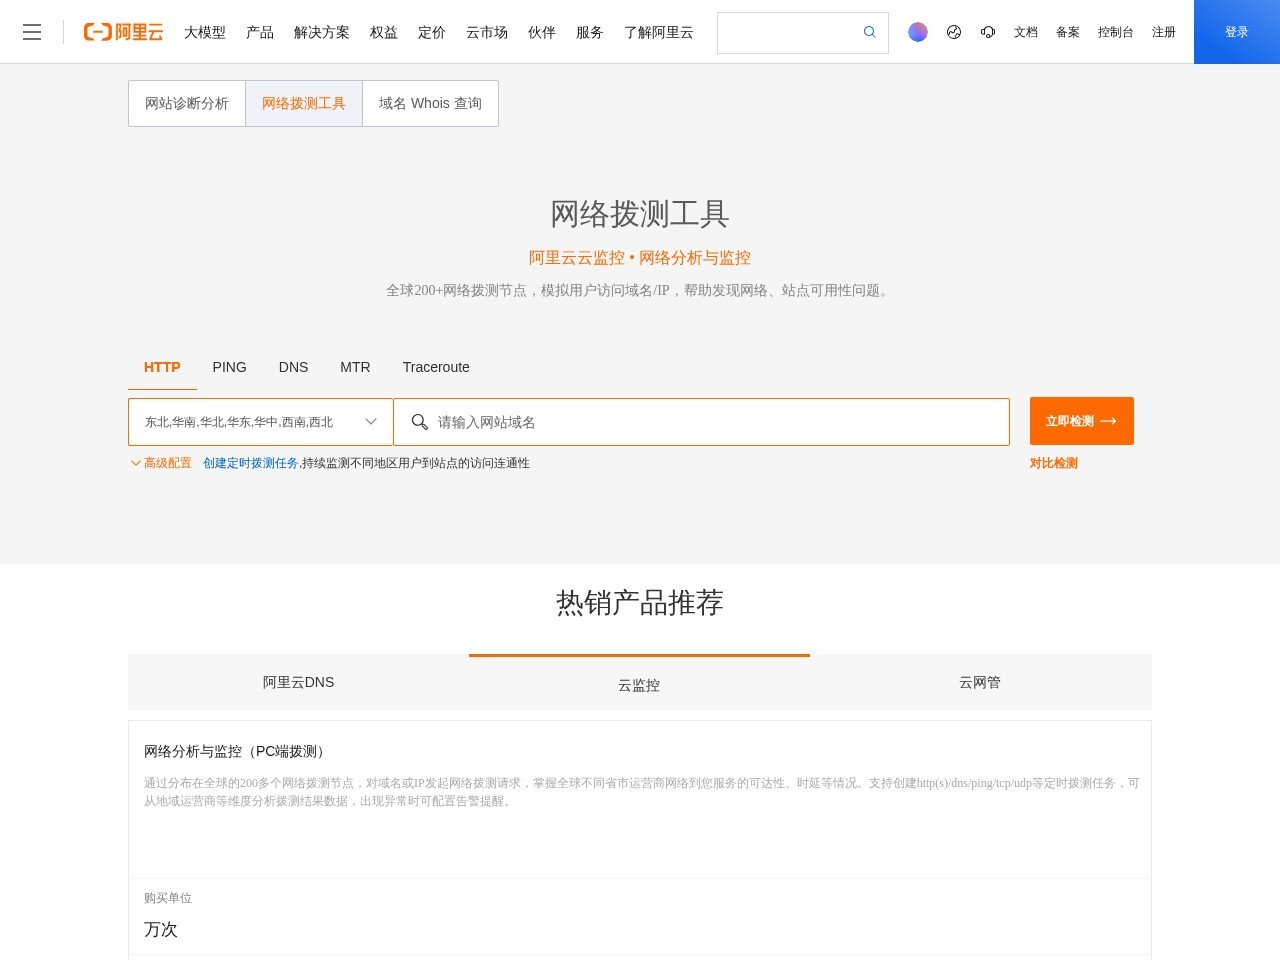1280x960 pixels.
Task: Click the search icon inside the domain field
Action: point(420,422)
